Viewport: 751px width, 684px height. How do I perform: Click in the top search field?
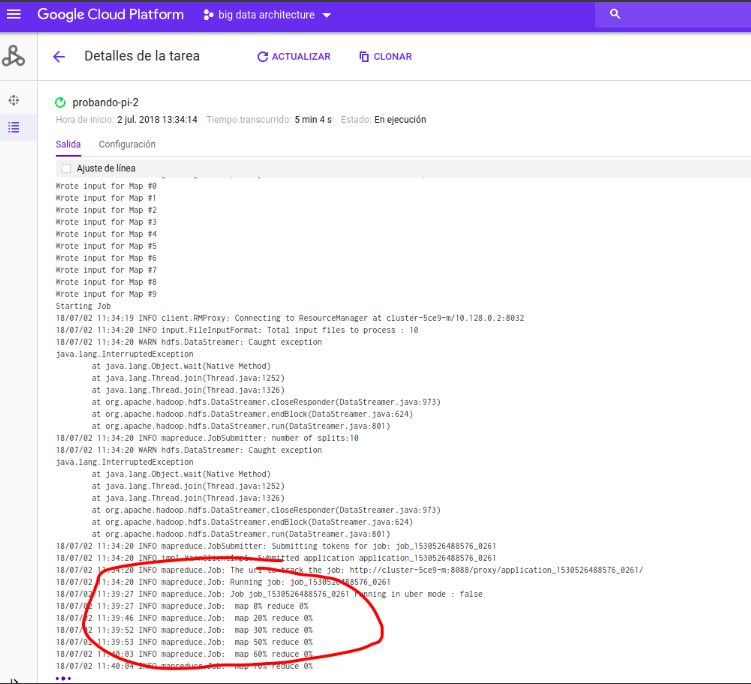click(673, 15)
